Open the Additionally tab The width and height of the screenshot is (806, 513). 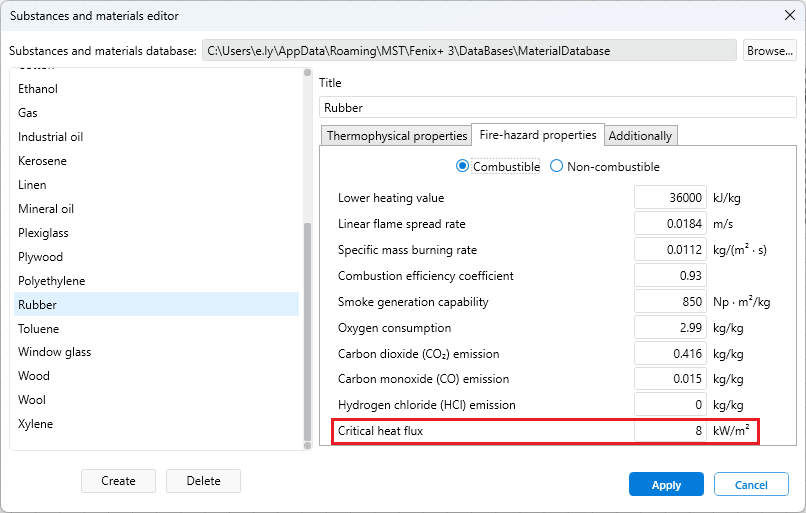(x=641, y=136)
